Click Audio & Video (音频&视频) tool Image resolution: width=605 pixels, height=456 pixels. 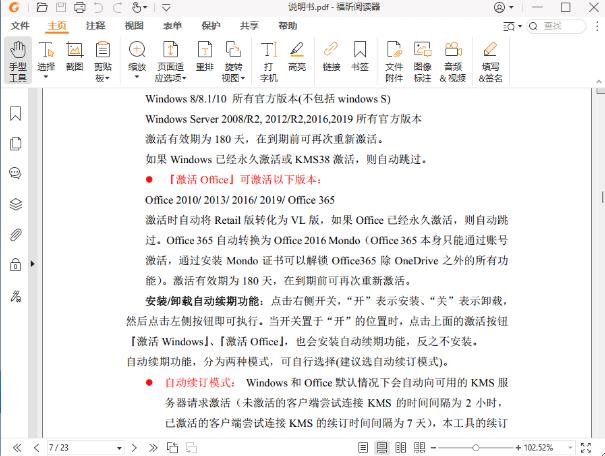point(453,61)
